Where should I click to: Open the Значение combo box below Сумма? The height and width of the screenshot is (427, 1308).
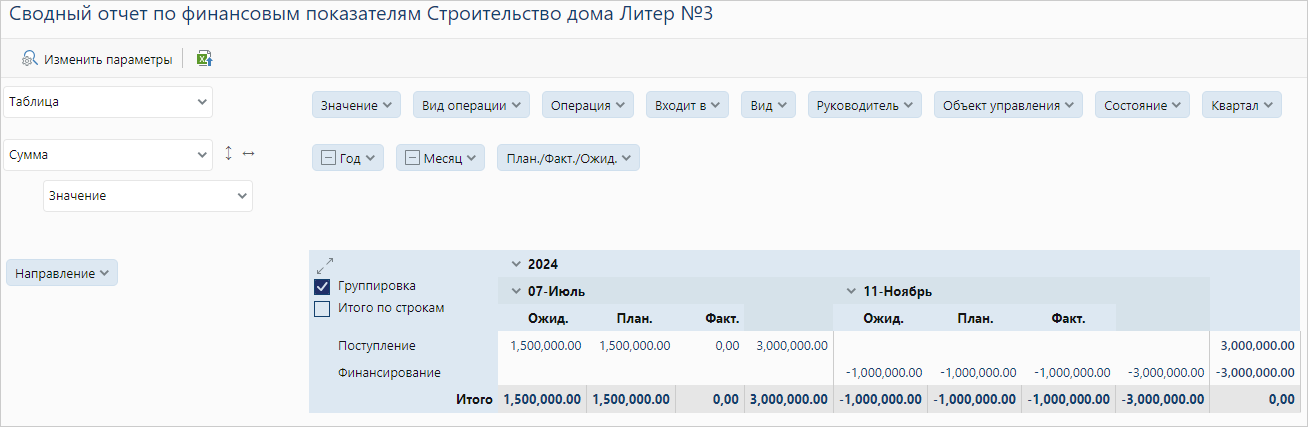(147, 196)
